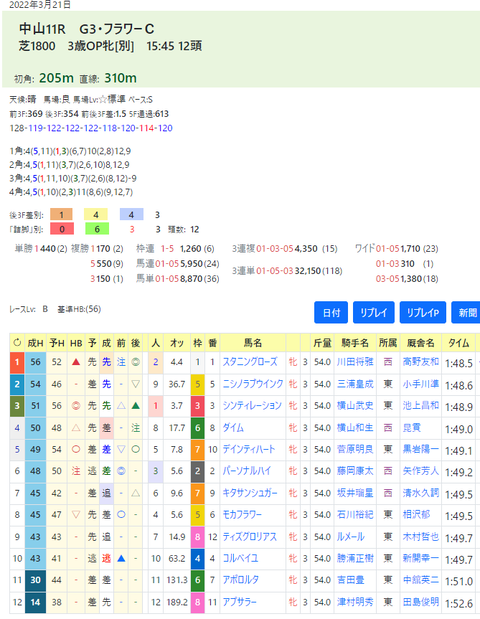
Task: Open trainer 黒岩陽一 link
Action: pos(421,450)
